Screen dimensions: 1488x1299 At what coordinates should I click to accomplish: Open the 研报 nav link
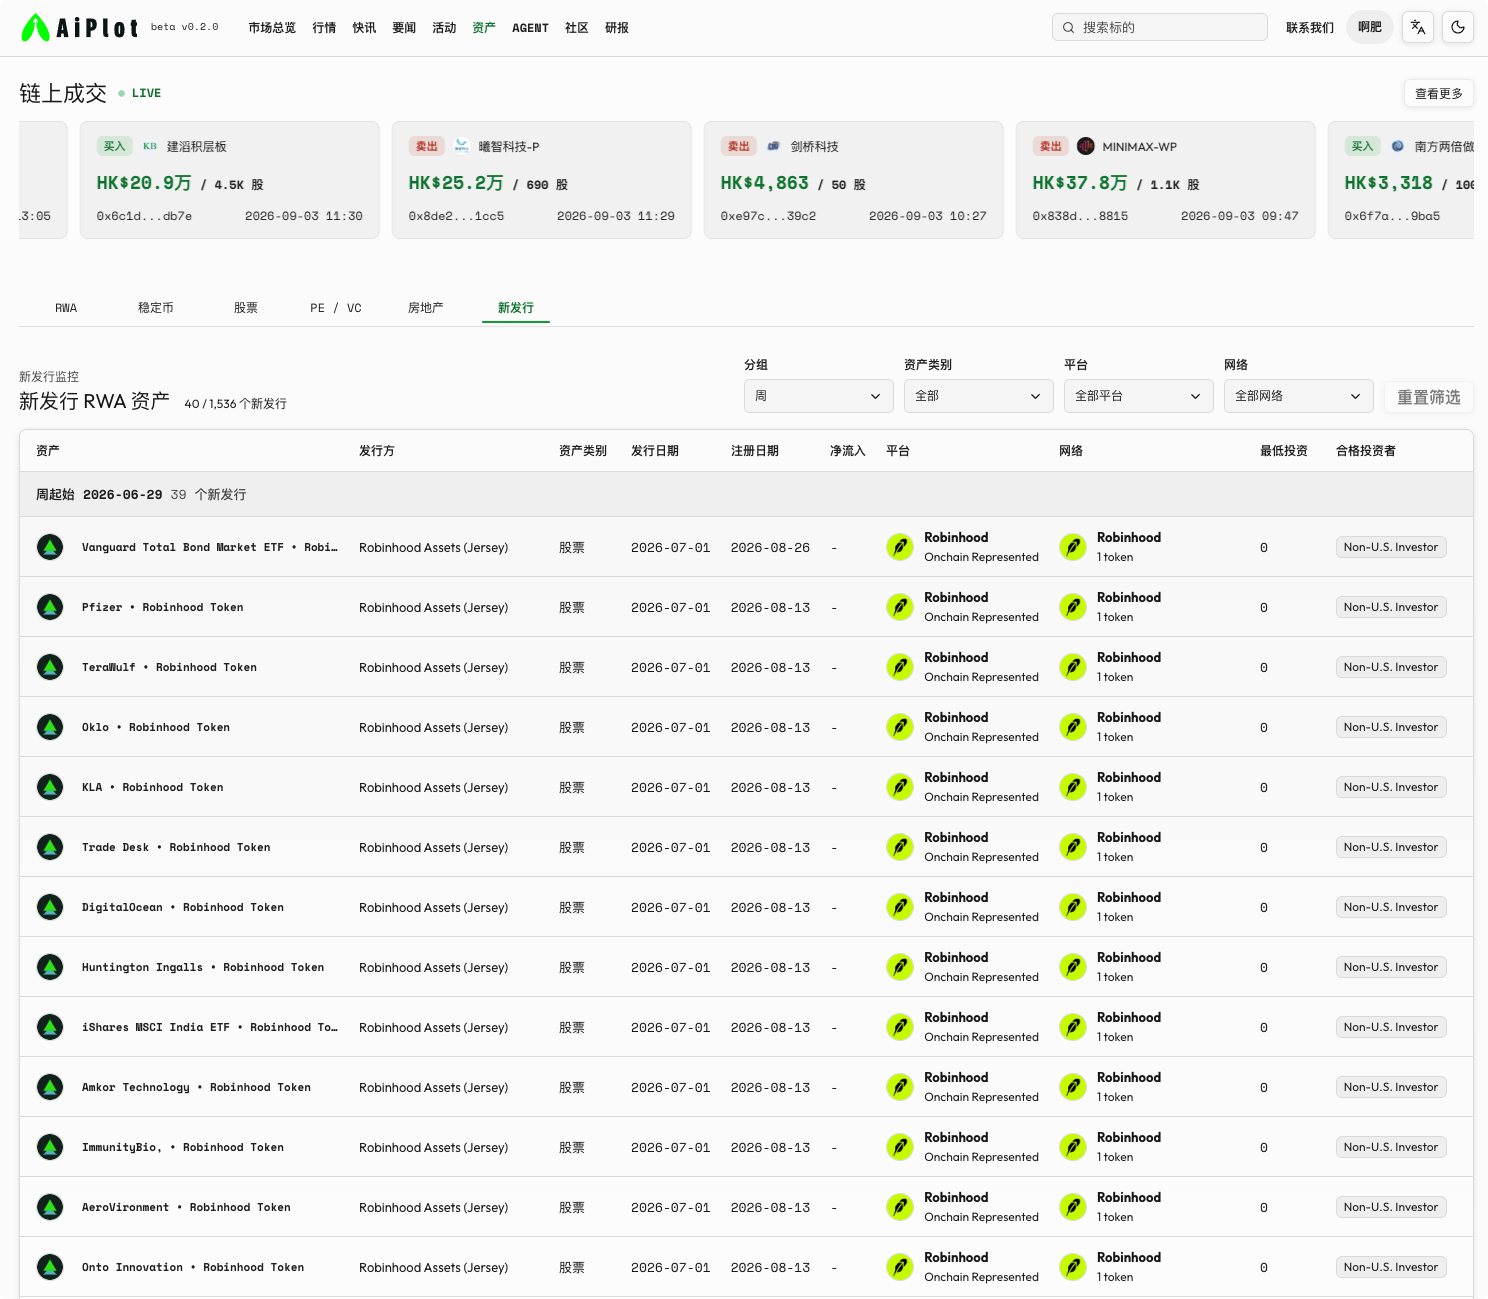coord(617,28)
